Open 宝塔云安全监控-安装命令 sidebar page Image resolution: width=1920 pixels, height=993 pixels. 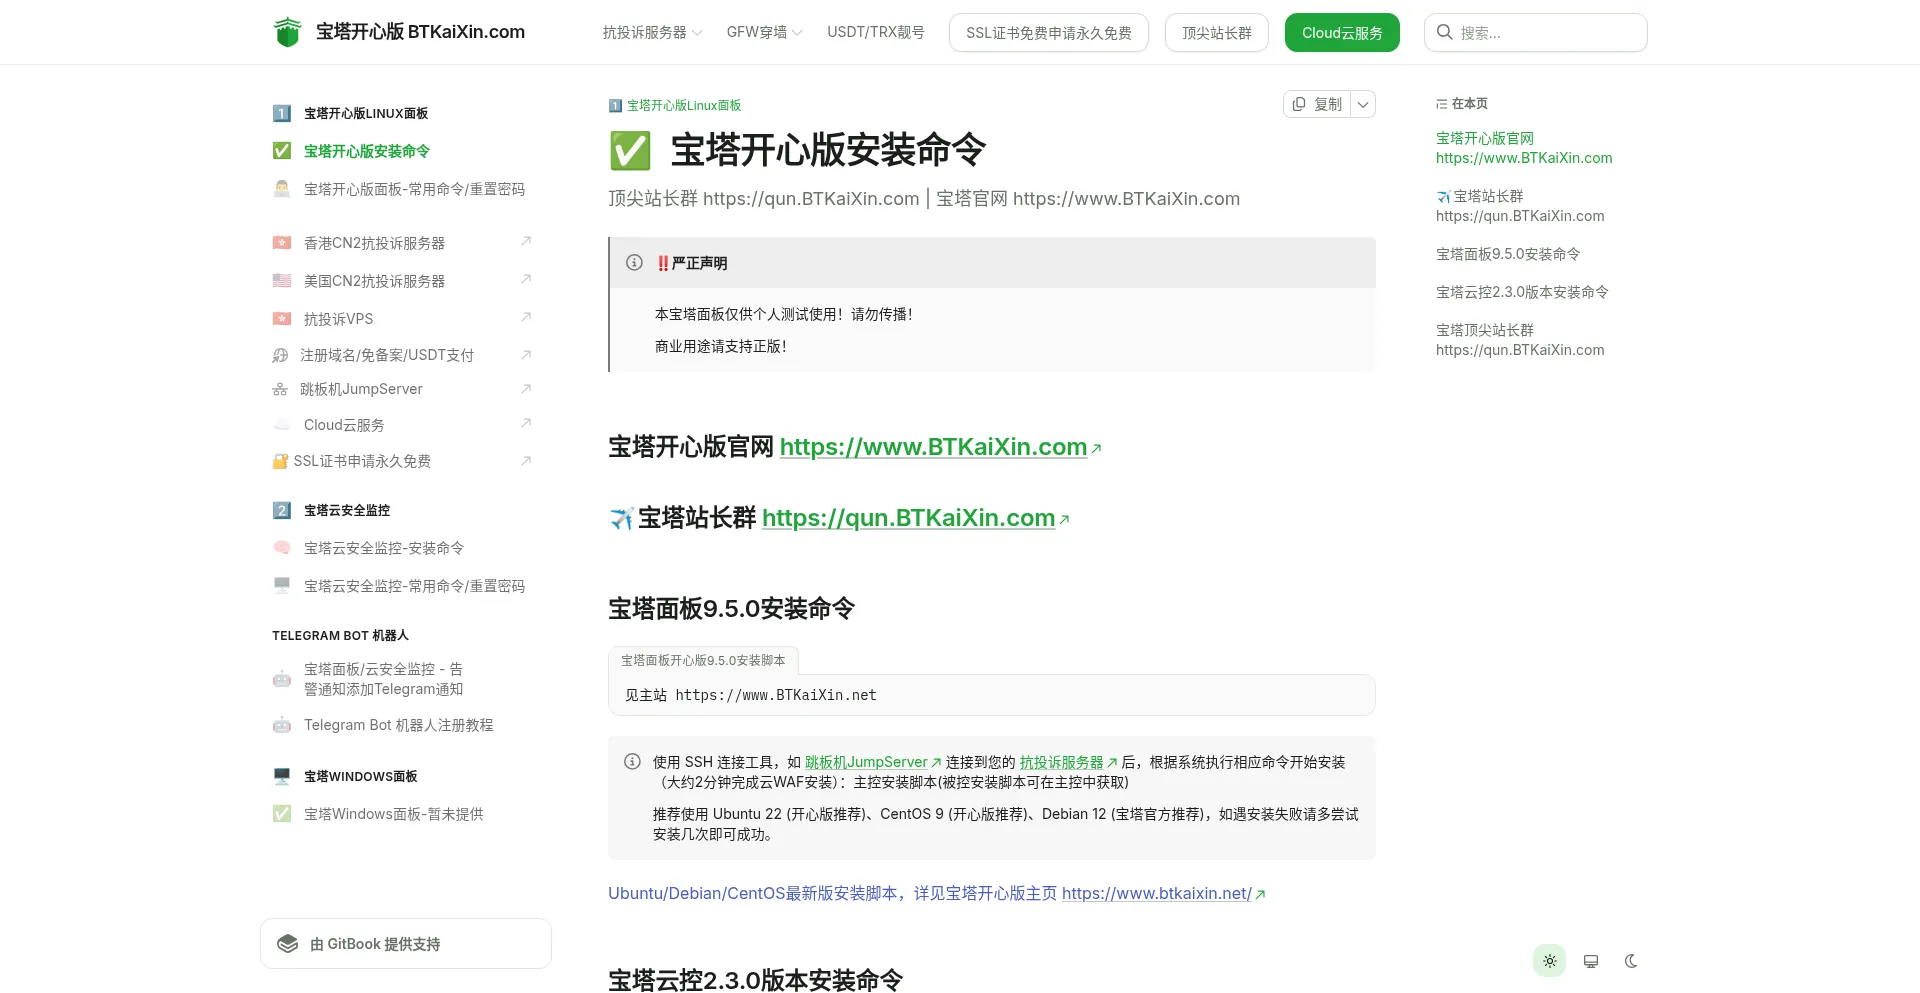click(384, 548)
